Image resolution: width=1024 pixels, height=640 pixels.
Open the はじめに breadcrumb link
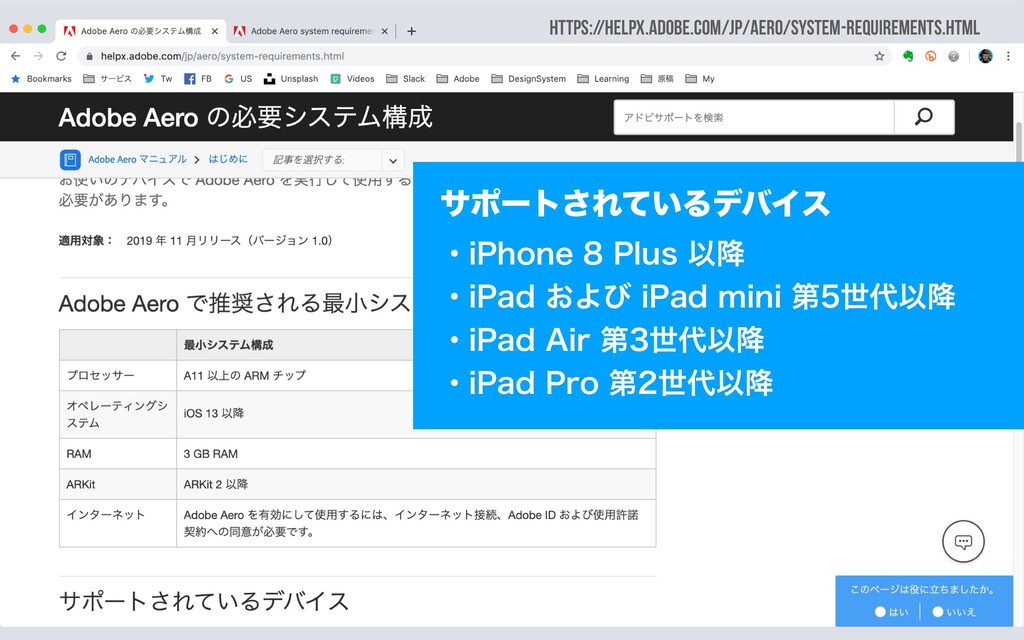pos(228,159)
